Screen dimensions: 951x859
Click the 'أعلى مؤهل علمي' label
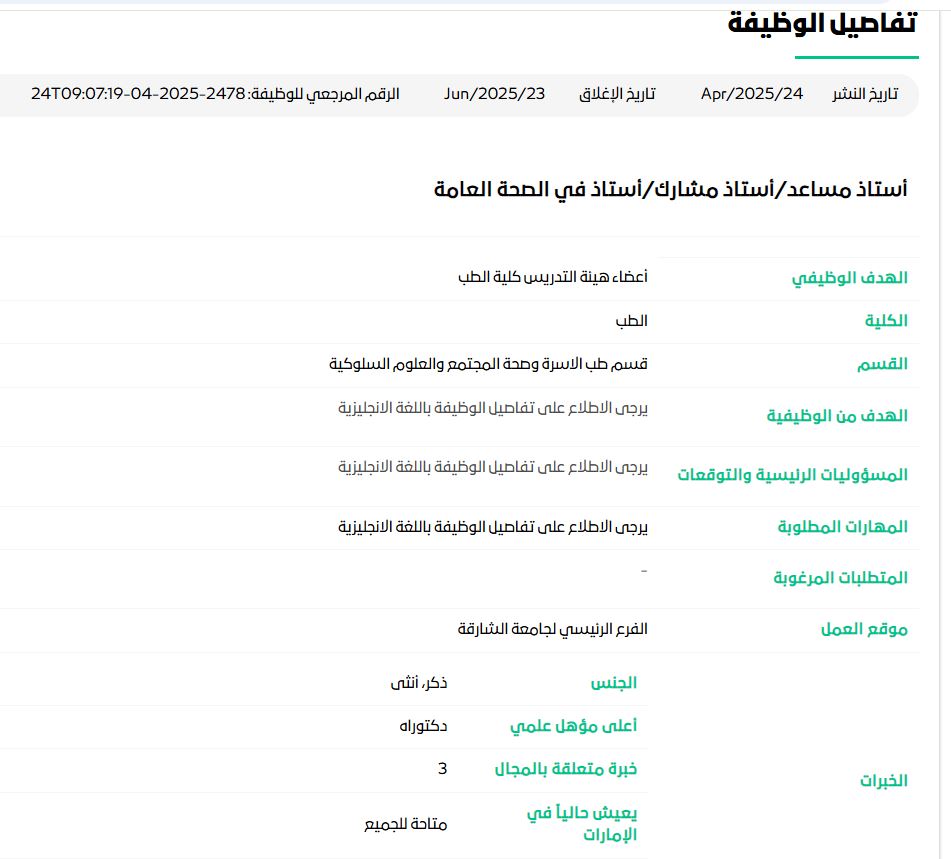(574, 726)
